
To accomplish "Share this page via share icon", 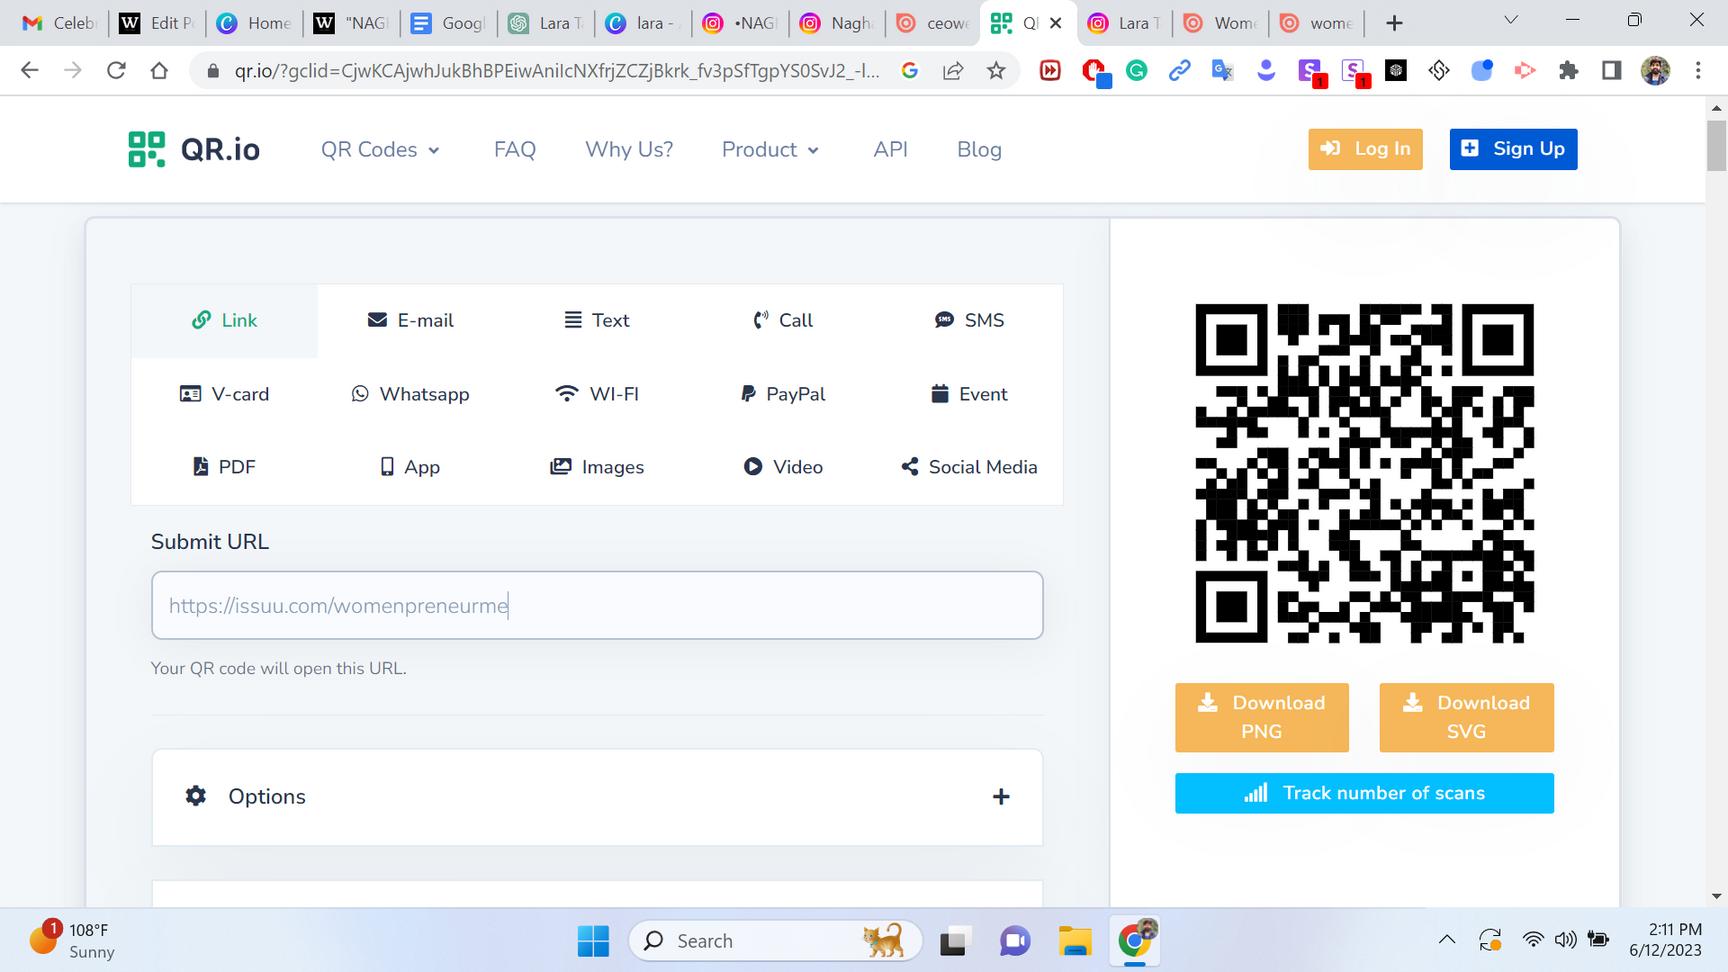I will [x=953, y=70].
